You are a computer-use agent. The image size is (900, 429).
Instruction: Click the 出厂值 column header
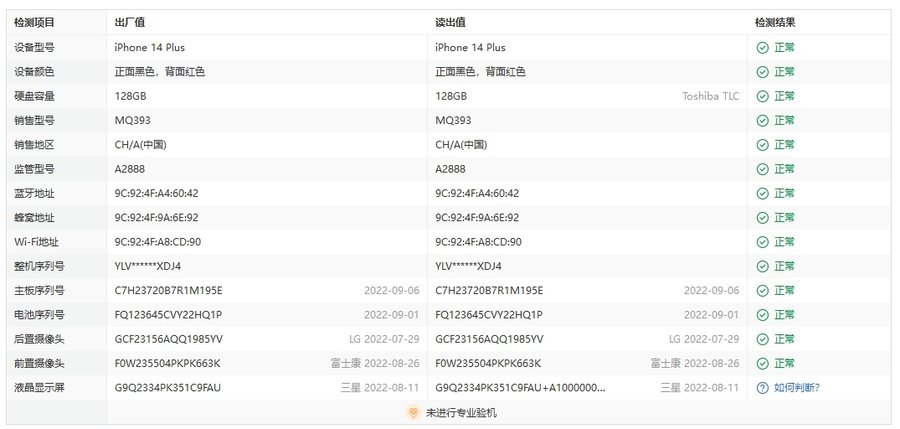[130, 23]
